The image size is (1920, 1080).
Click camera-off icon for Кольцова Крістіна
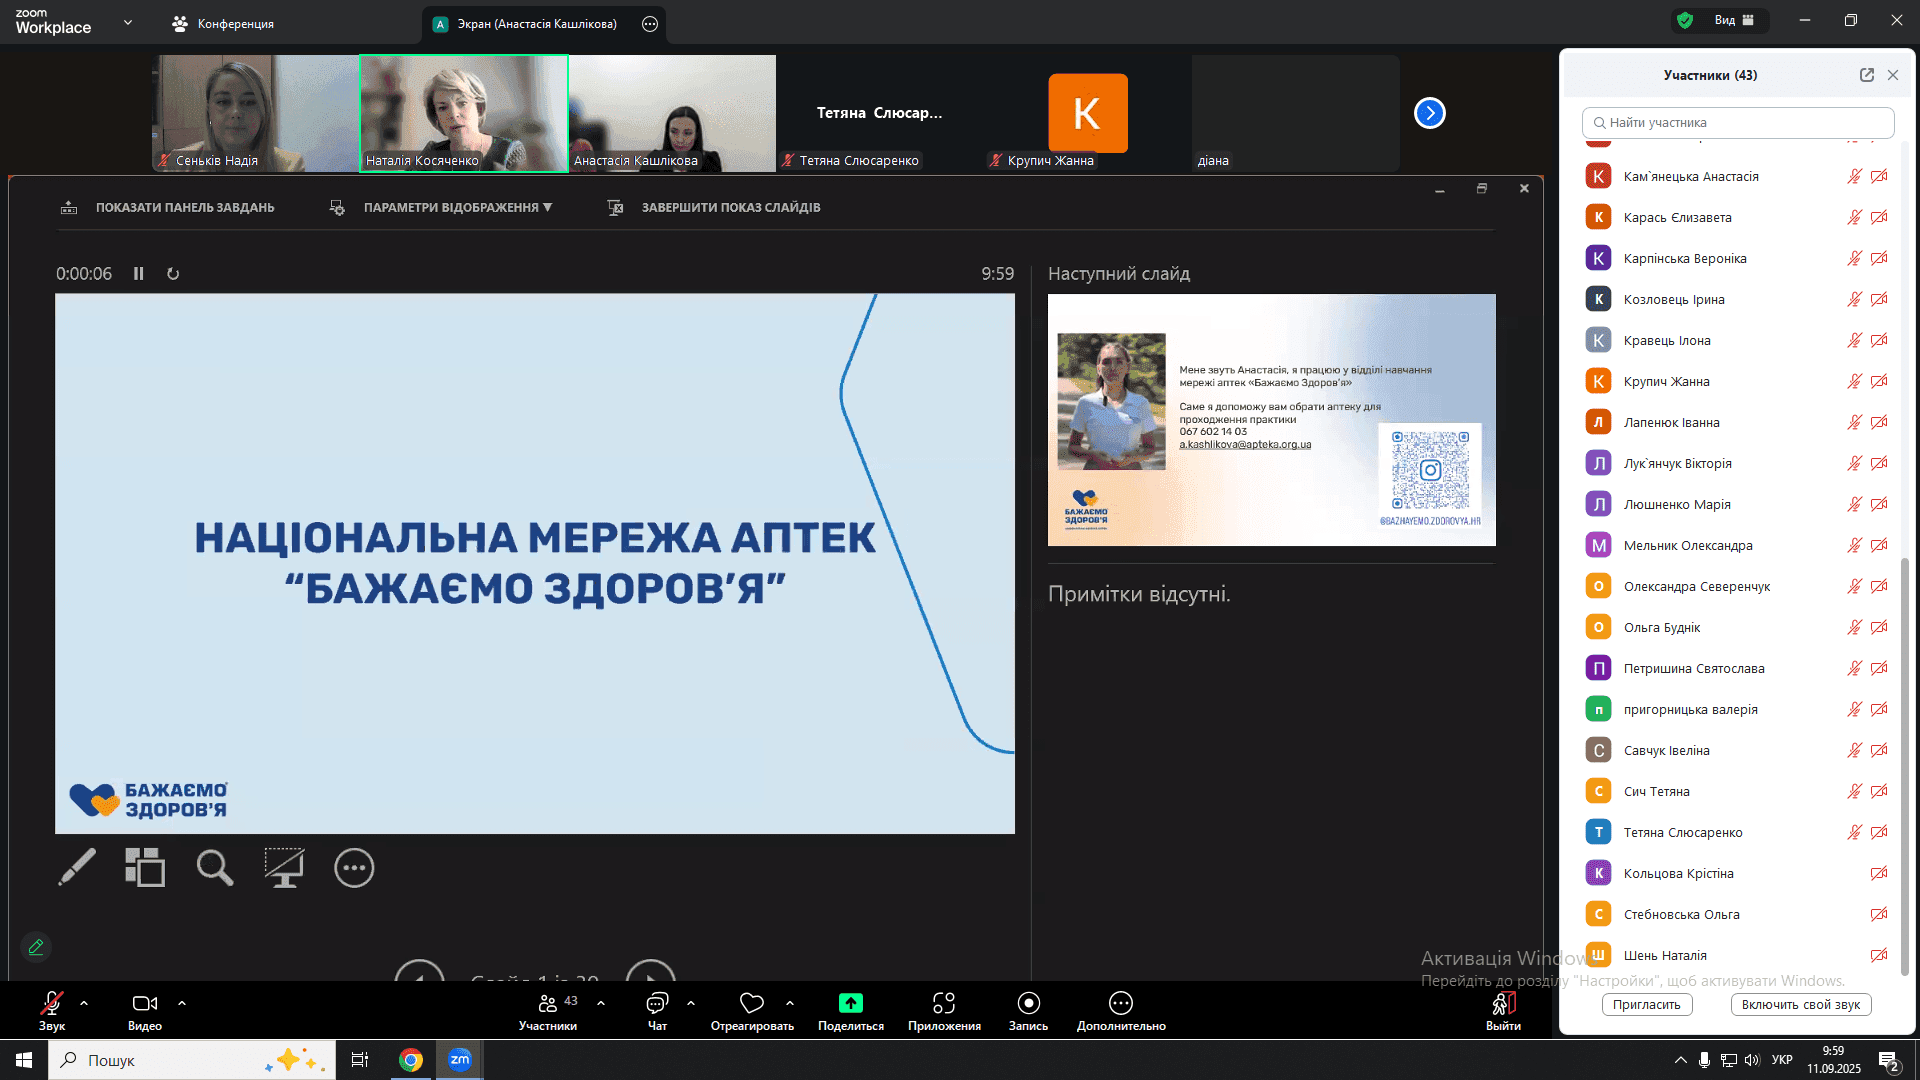[1879, 873]
